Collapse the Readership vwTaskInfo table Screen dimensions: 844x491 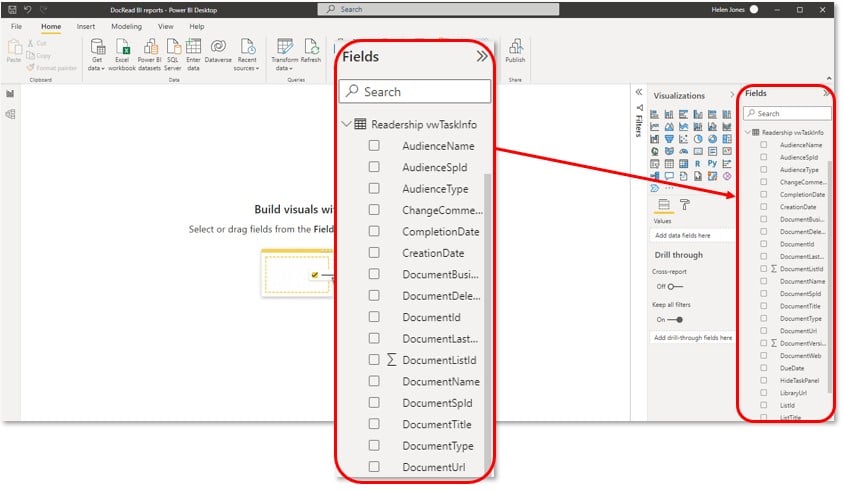346,125
